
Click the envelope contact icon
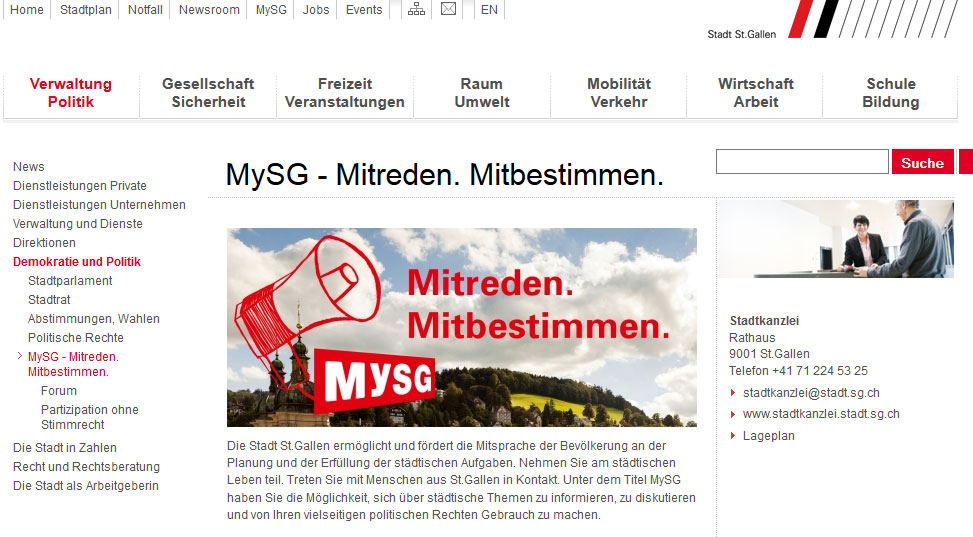click(449, 9)
